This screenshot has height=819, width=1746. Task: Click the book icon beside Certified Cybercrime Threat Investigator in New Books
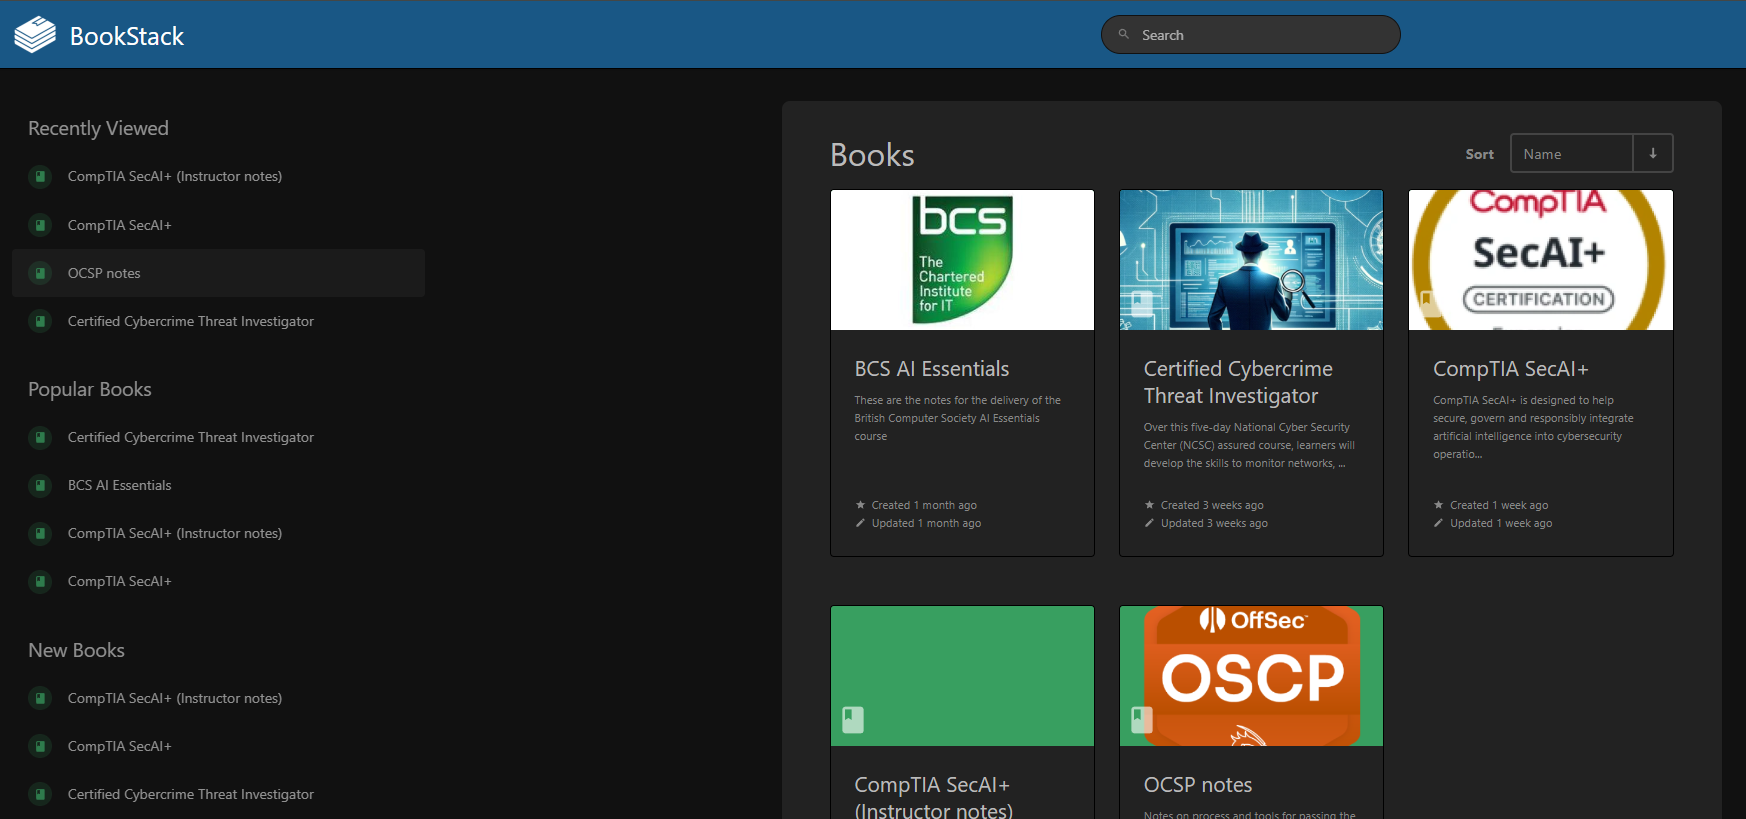(40, 795)
